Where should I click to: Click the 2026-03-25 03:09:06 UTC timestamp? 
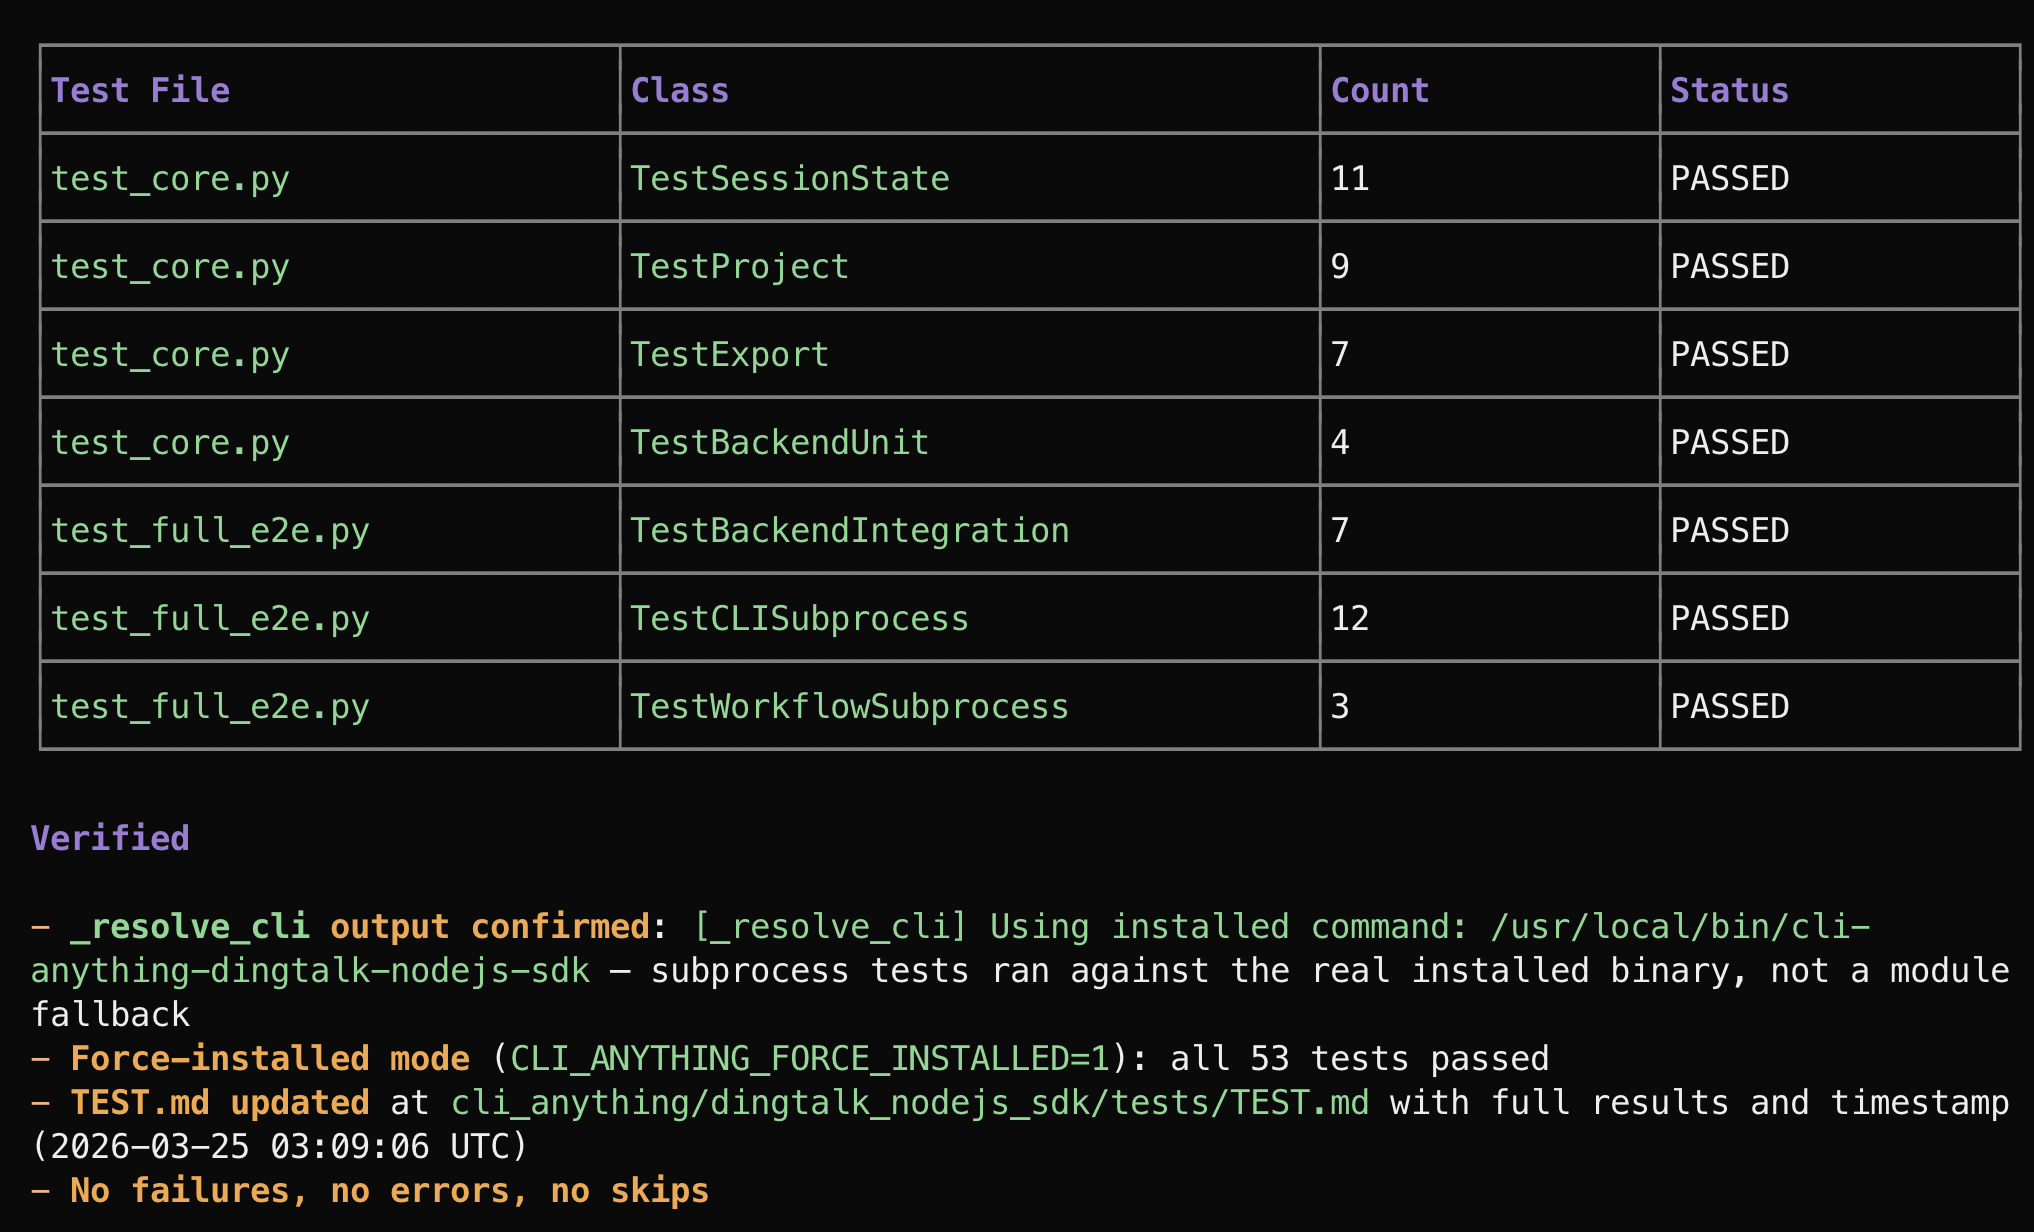click(280, 1146)
